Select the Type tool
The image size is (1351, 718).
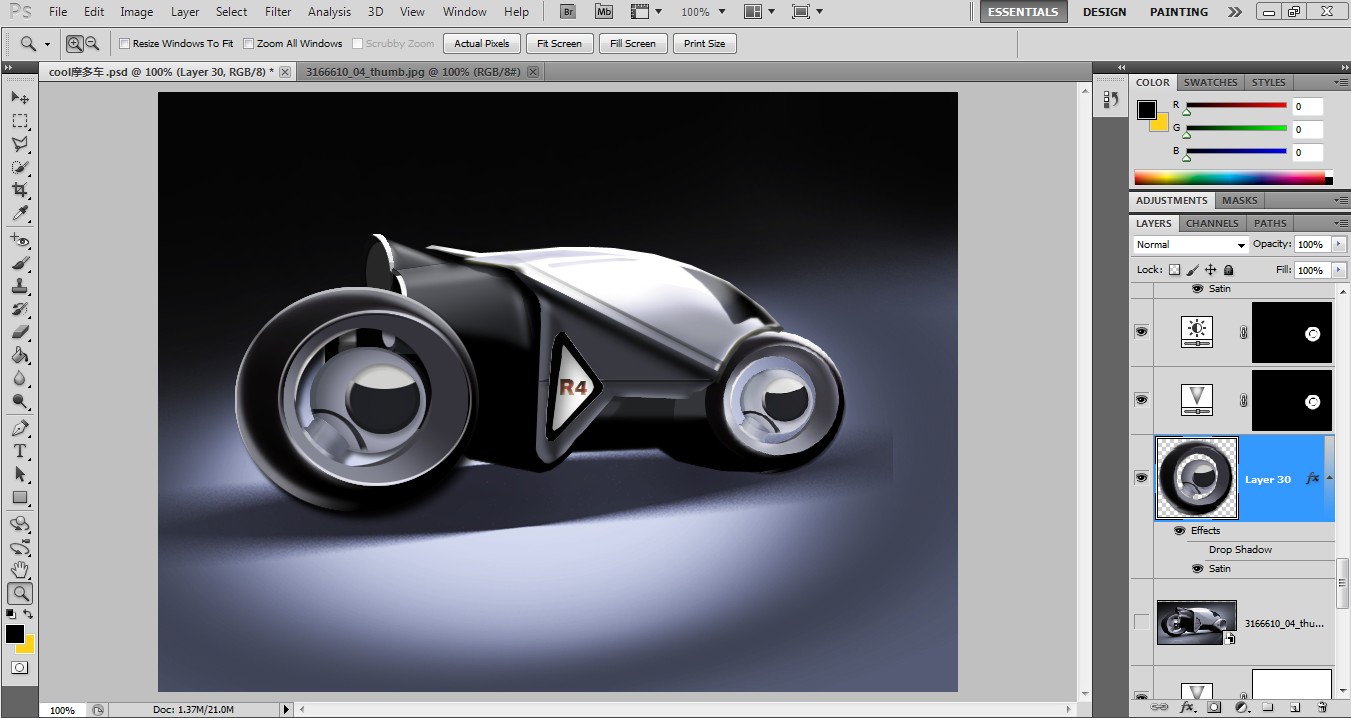coord(20,451)
